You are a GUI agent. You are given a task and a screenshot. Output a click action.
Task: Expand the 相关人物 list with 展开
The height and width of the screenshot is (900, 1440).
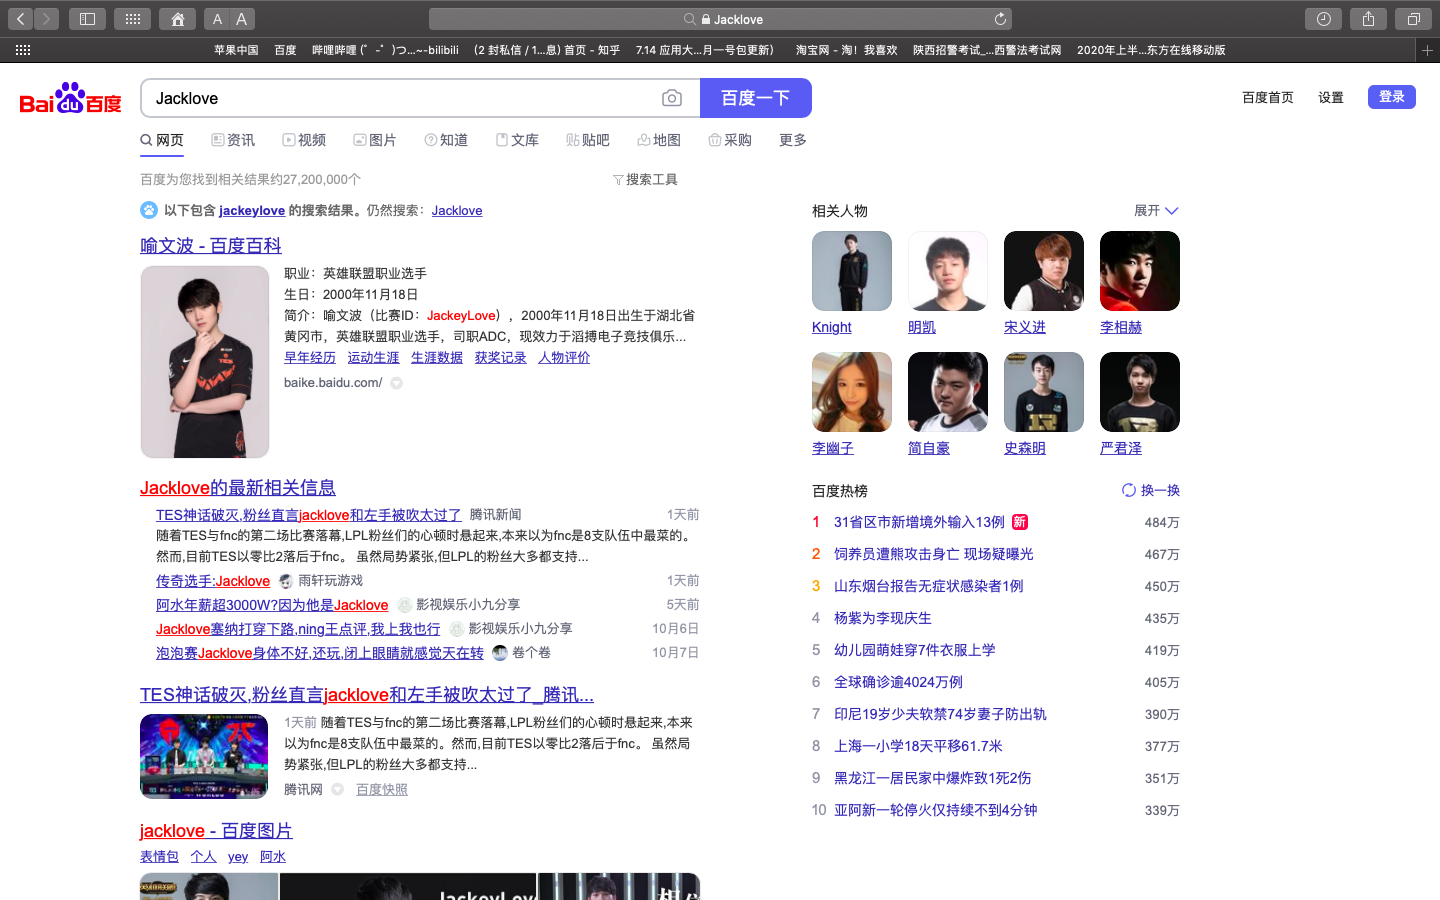[1156, 211]
